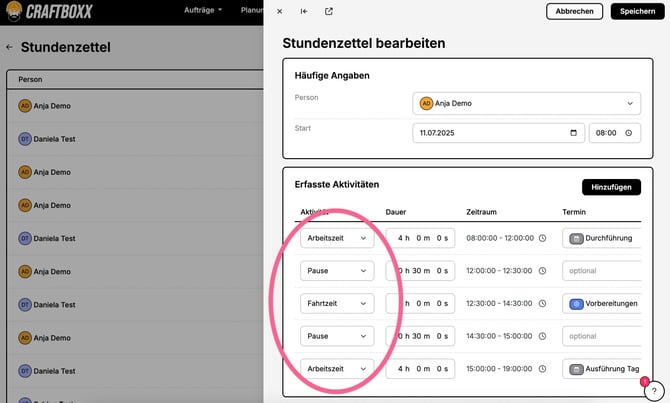This screenshot has height=403, width=670.
Task: Open the Arbeitszeit dropdown for 15:00:00 - 19:00:00
Action: tap(337, 369)
